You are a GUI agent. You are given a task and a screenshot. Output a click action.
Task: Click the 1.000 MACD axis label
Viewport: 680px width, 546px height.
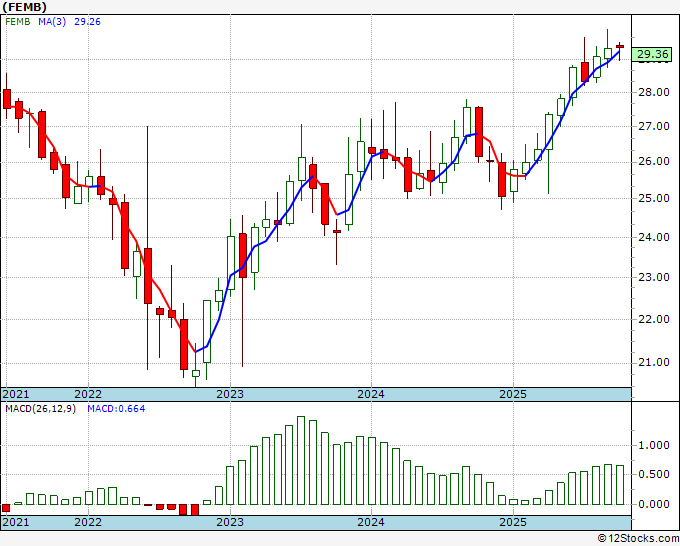pyautogui.click(x=654, y=445)
